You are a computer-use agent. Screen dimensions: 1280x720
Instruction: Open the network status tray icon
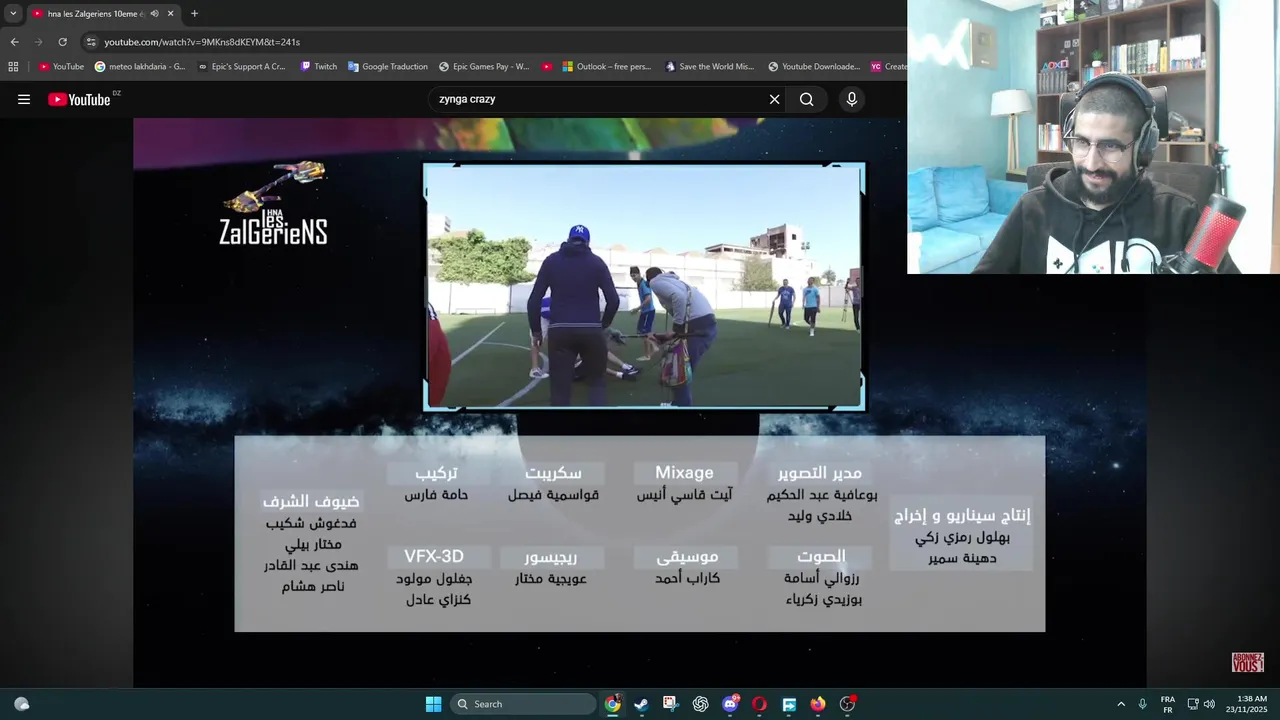[1193, 704]
